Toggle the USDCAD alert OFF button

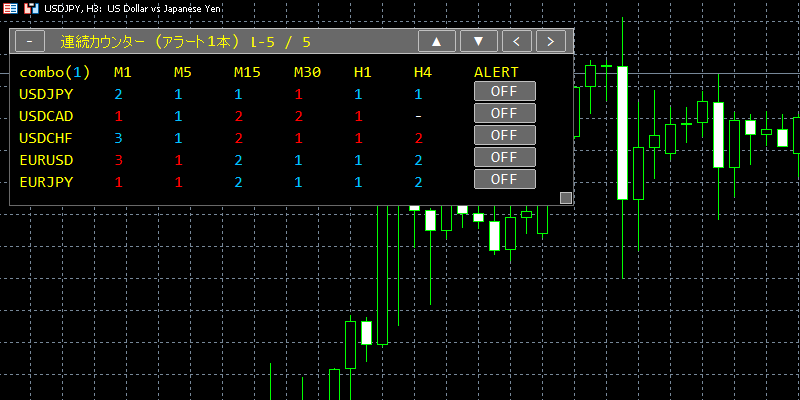[505, 113]
